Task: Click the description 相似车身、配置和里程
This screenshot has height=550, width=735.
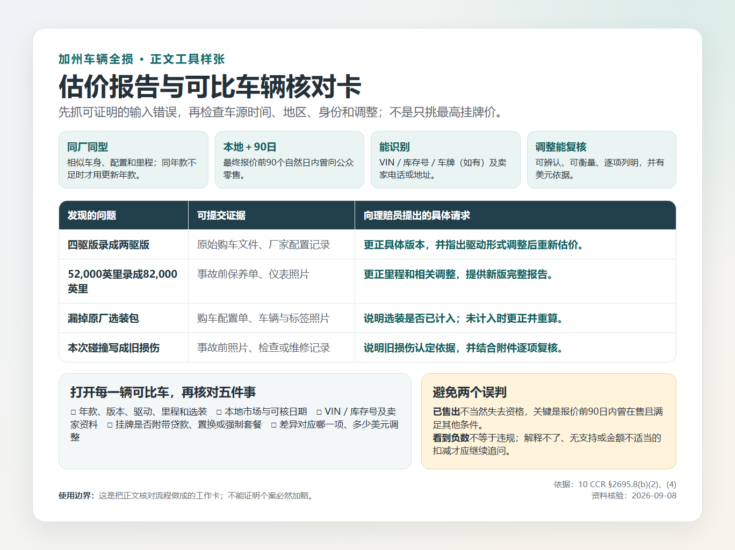Action: pos(132,169)
